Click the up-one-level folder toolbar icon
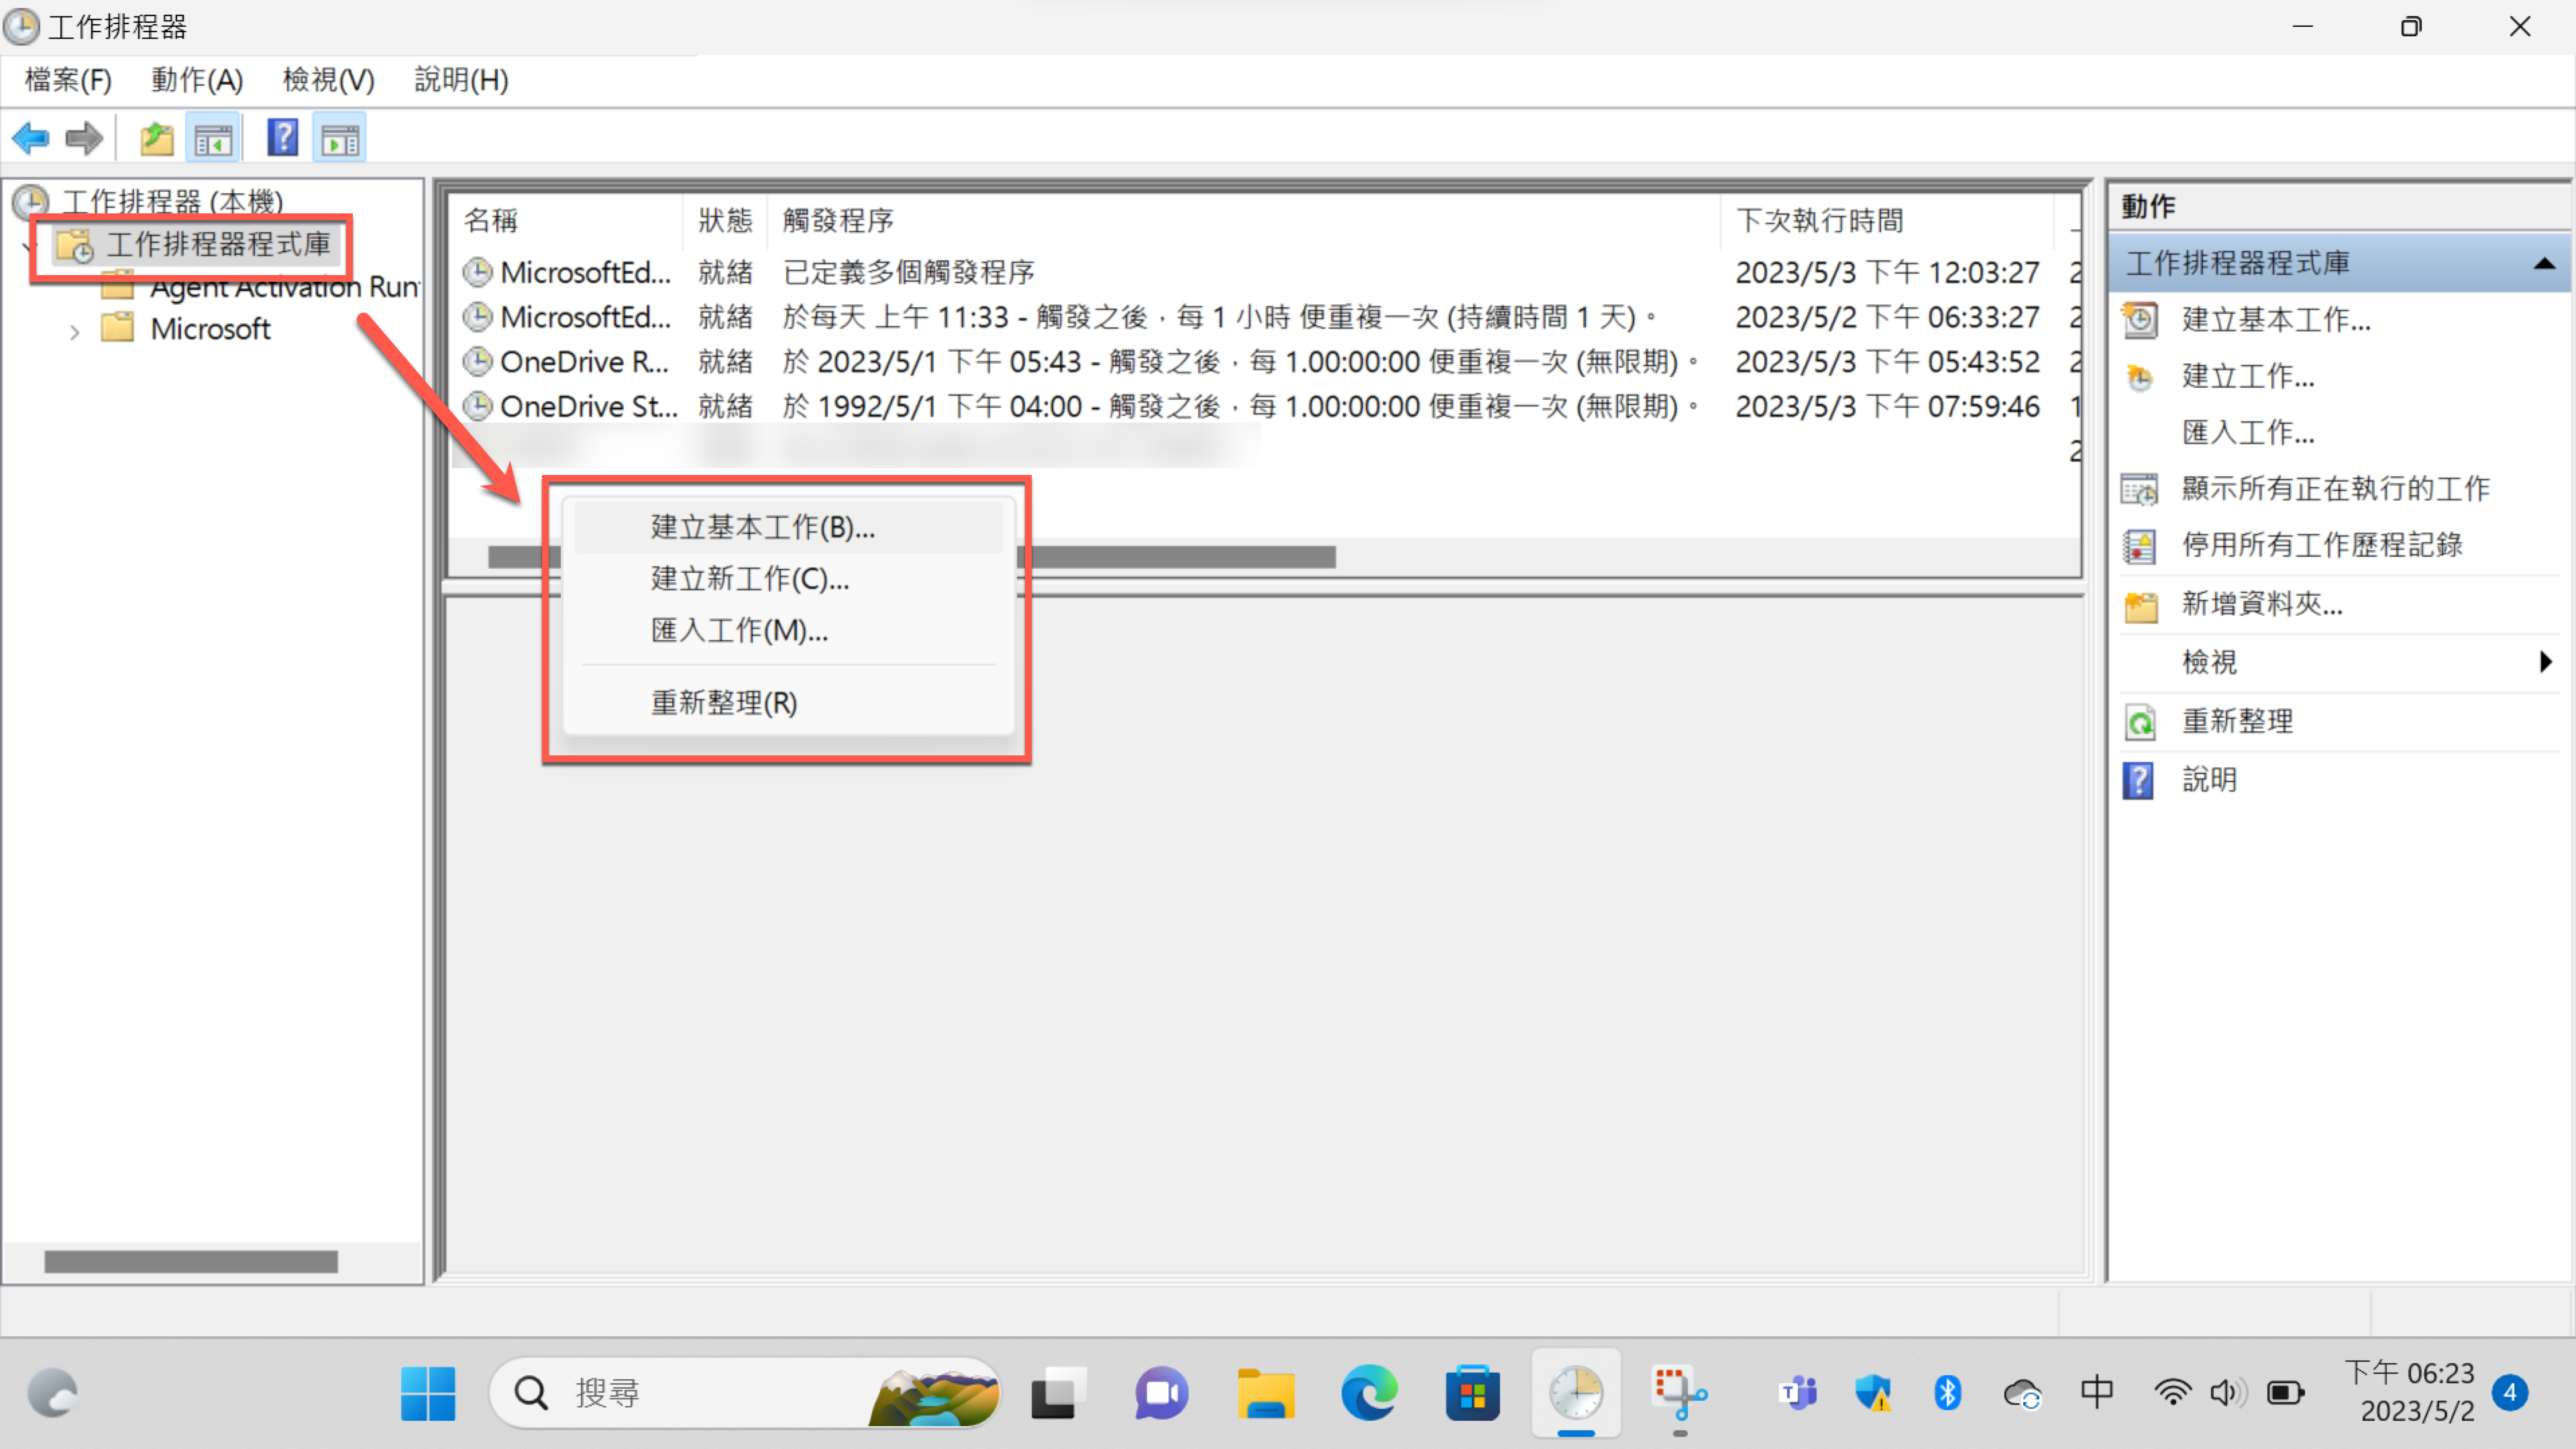Image resolution: width=2576 pixels, height=1449 pixels. pyautogui.click(x=156, y=138)
